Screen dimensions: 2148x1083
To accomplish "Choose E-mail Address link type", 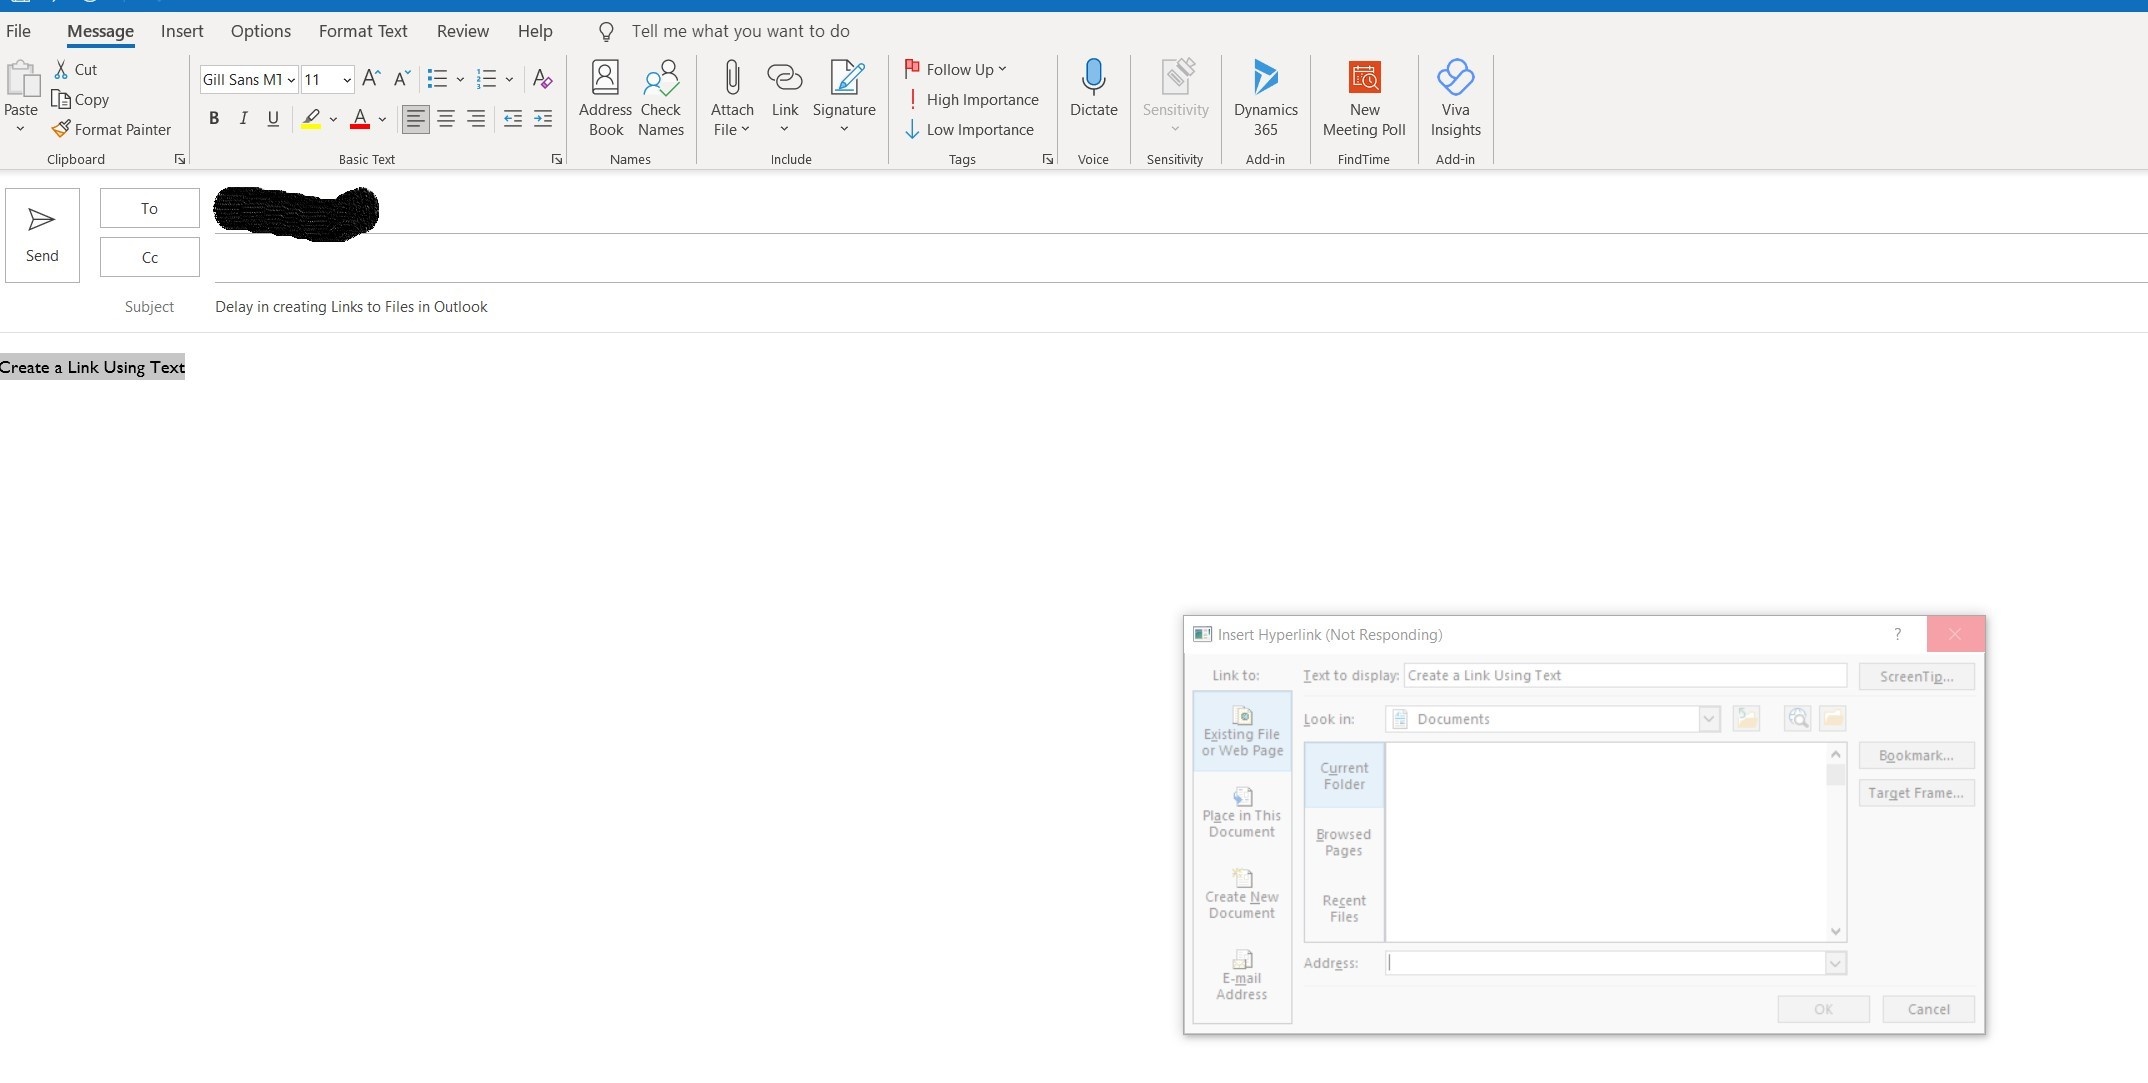I will click(x=1242, y=975).
